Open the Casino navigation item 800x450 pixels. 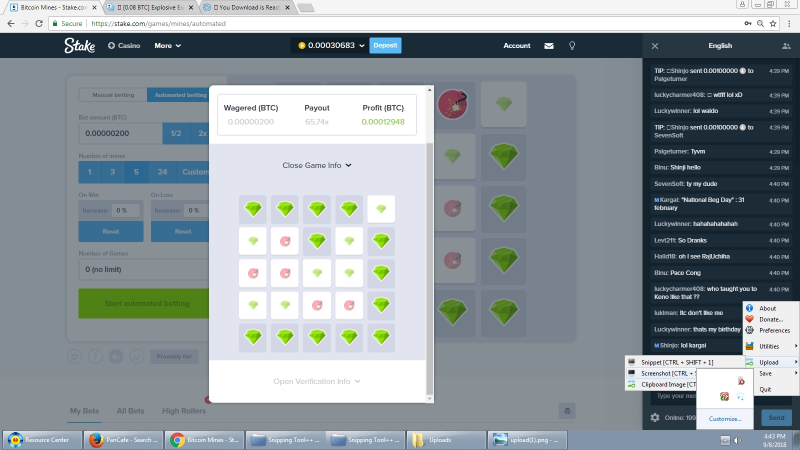click(x=124, y=45)
